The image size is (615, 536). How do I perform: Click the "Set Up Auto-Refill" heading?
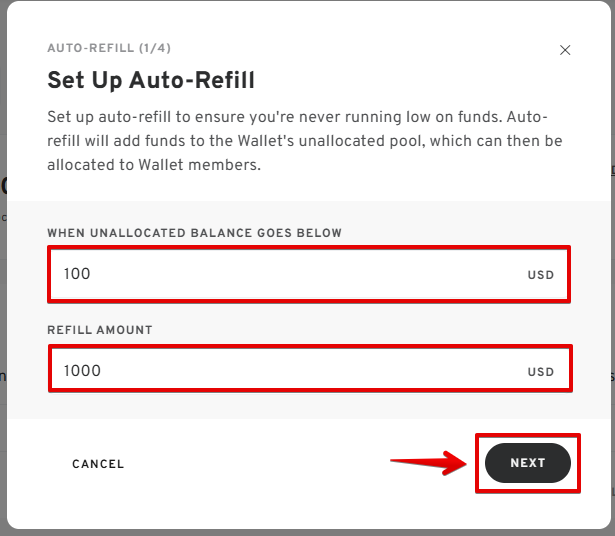pyautogui.click(x=151, y=80)
